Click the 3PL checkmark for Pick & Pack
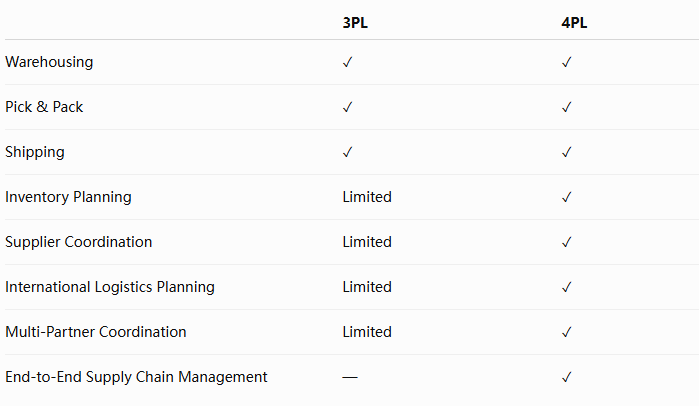This screenshot has width=699, height=406. tap(347, 107)
